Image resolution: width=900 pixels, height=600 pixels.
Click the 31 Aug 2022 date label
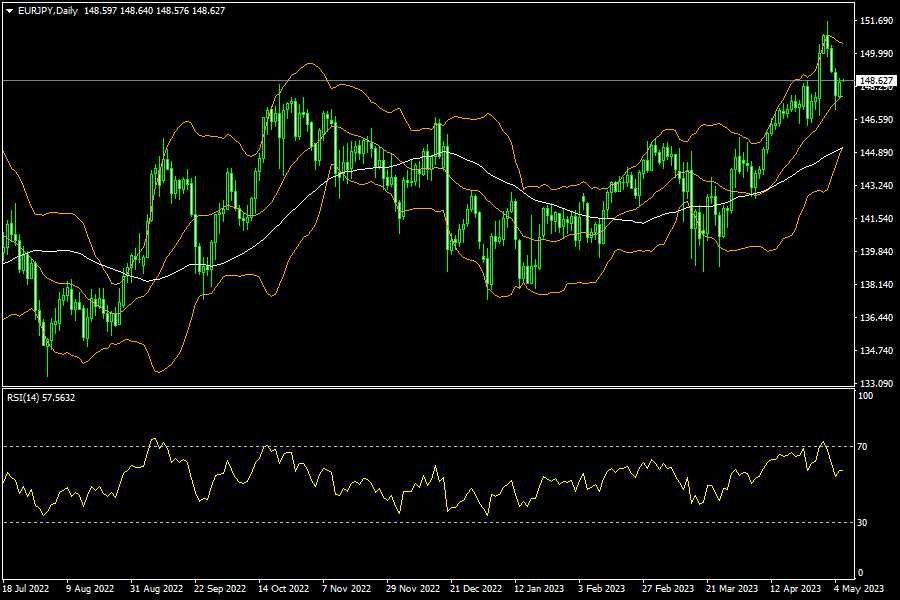[x=156, y=589]
